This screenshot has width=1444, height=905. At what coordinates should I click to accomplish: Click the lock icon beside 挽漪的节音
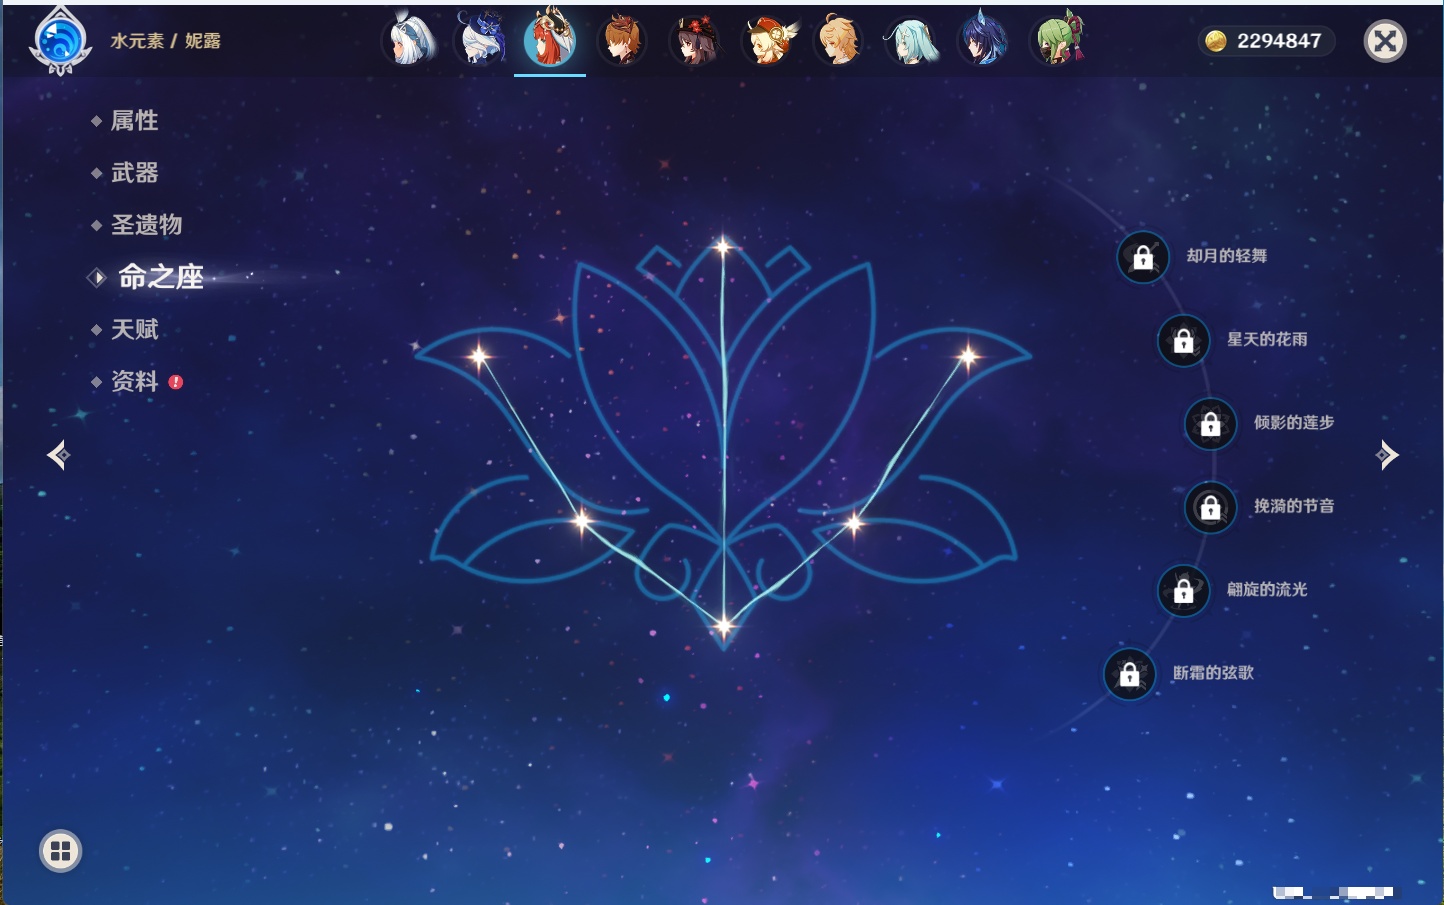coord(1210,507)
